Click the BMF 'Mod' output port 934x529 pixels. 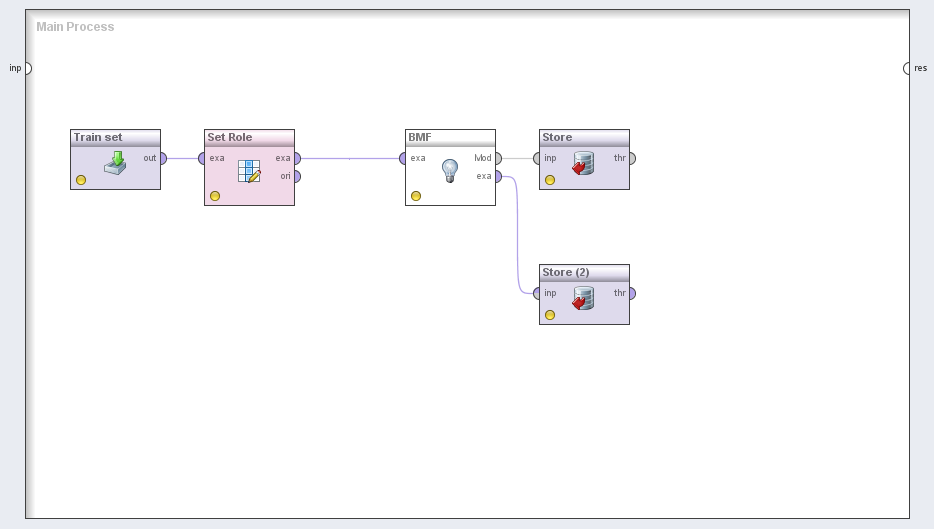tap(498, 158)
